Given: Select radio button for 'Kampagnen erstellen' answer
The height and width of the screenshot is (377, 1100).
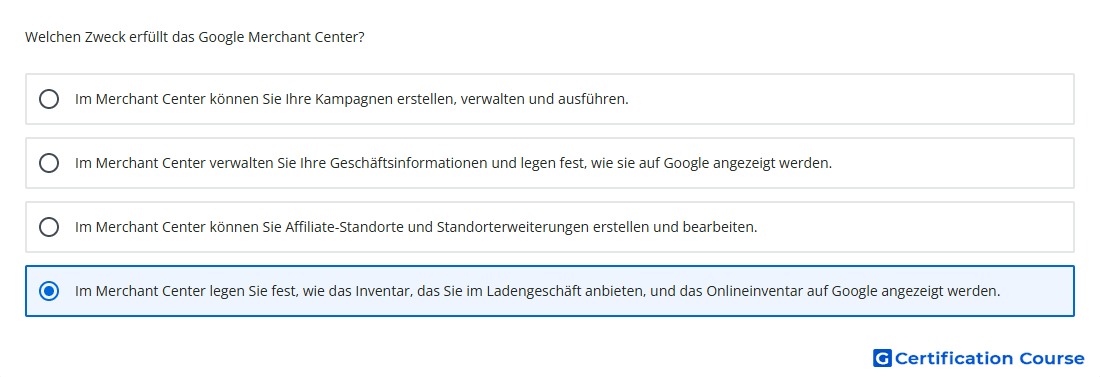Looking at the screenshot, I should coord(49,99).
